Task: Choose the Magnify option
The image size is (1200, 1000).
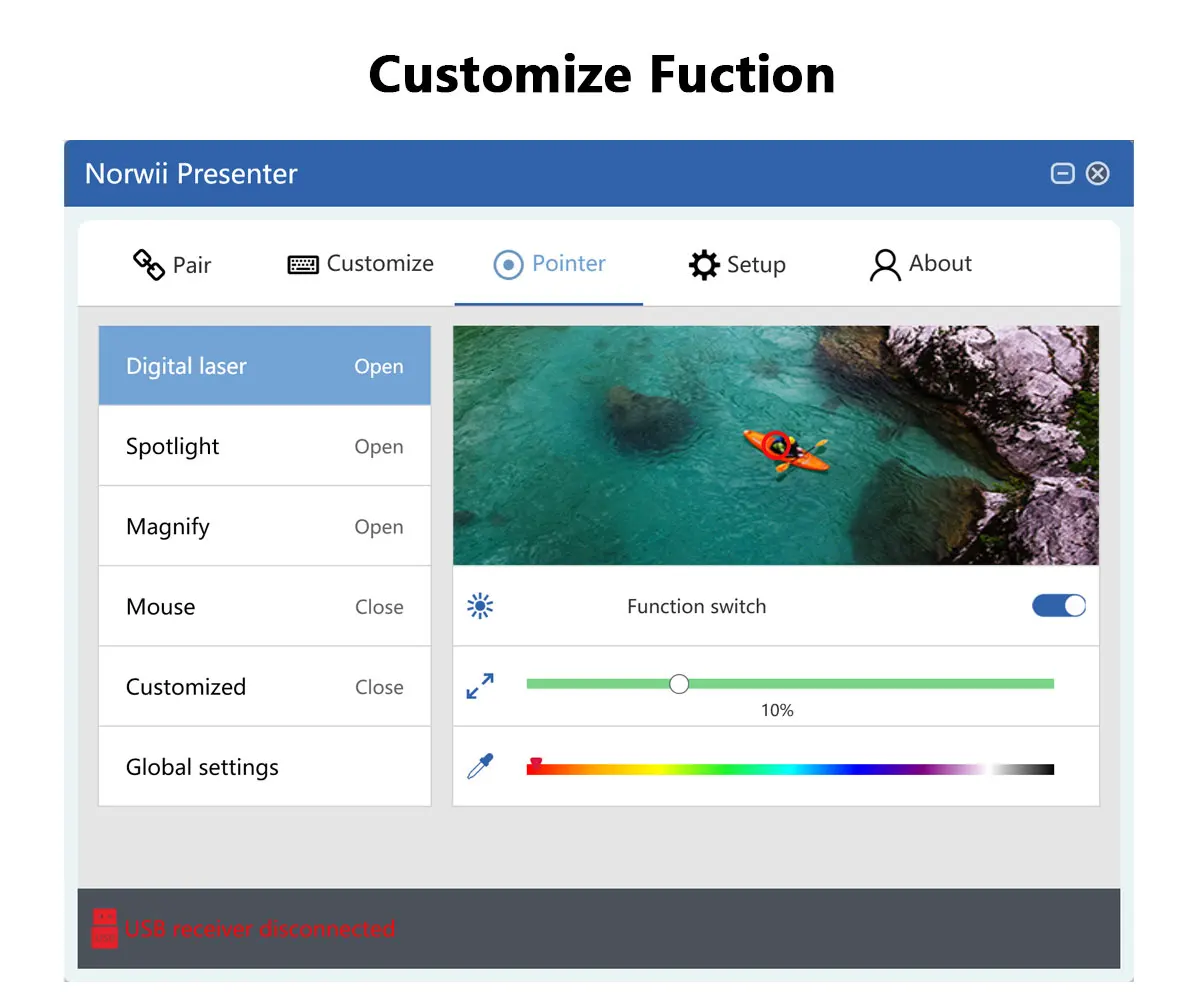Action: coord(265,526)
